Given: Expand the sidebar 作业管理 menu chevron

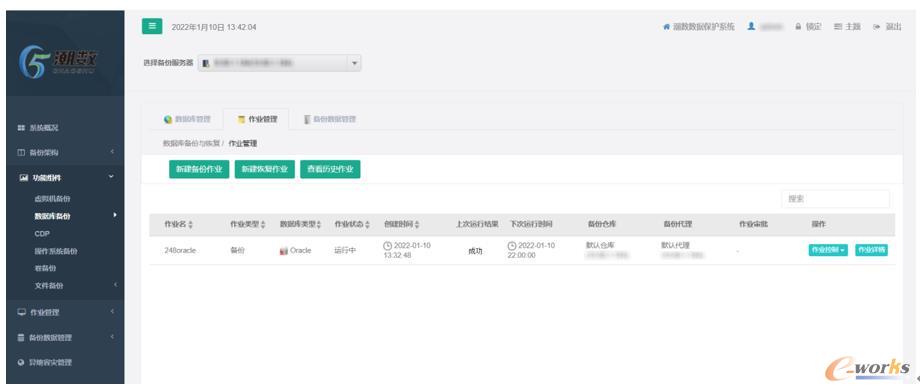Looking at the screenshot, I should [111, 312].
